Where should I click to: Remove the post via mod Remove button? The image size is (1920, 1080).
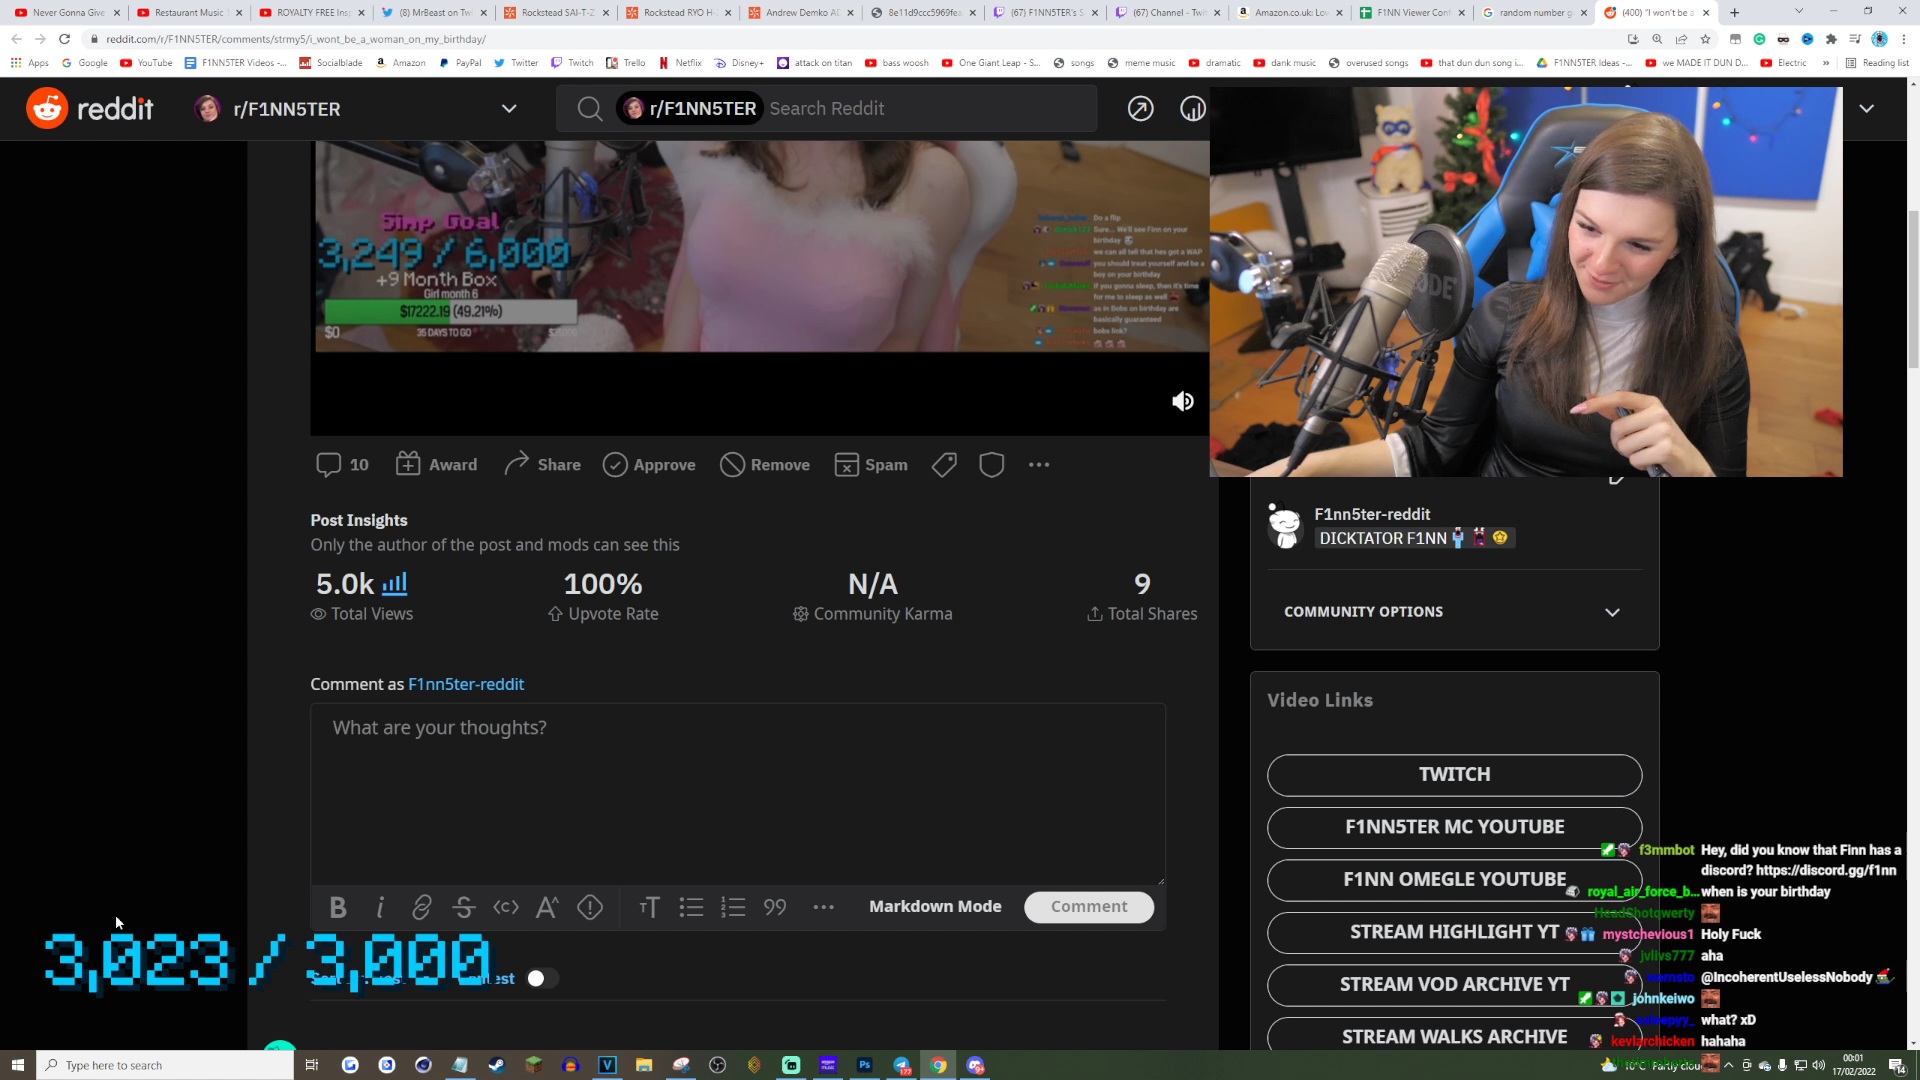pyautogui.click(x=765, y=465)
